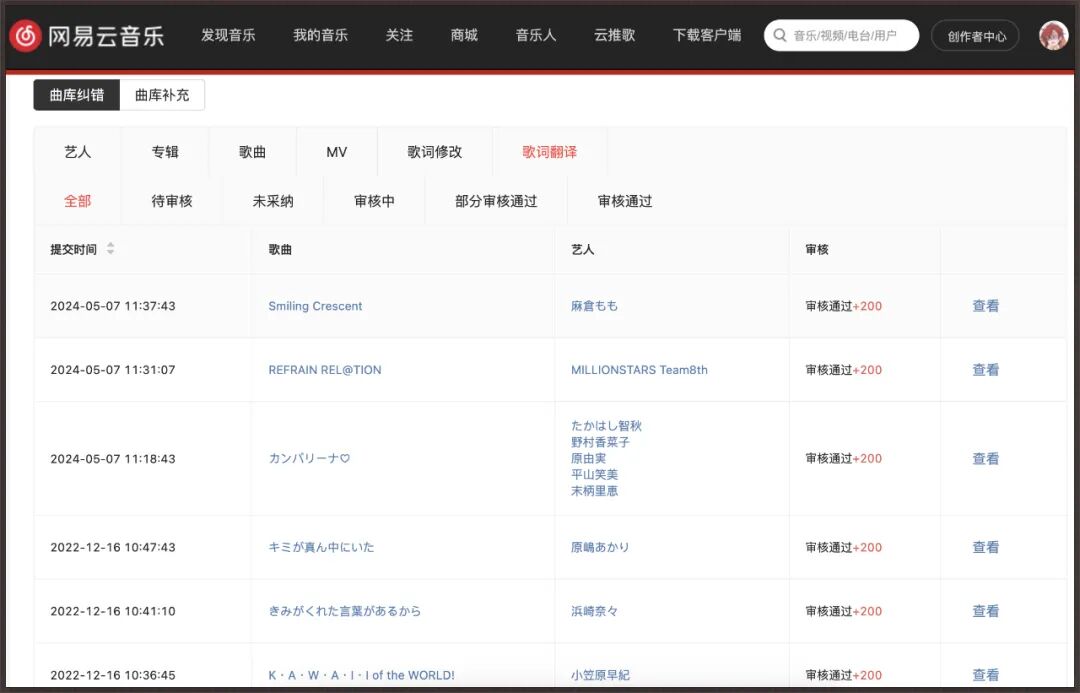This screenshot has height=693, width=1080.
Task: Filter by 未采纳 status
Action: point(273,201)
